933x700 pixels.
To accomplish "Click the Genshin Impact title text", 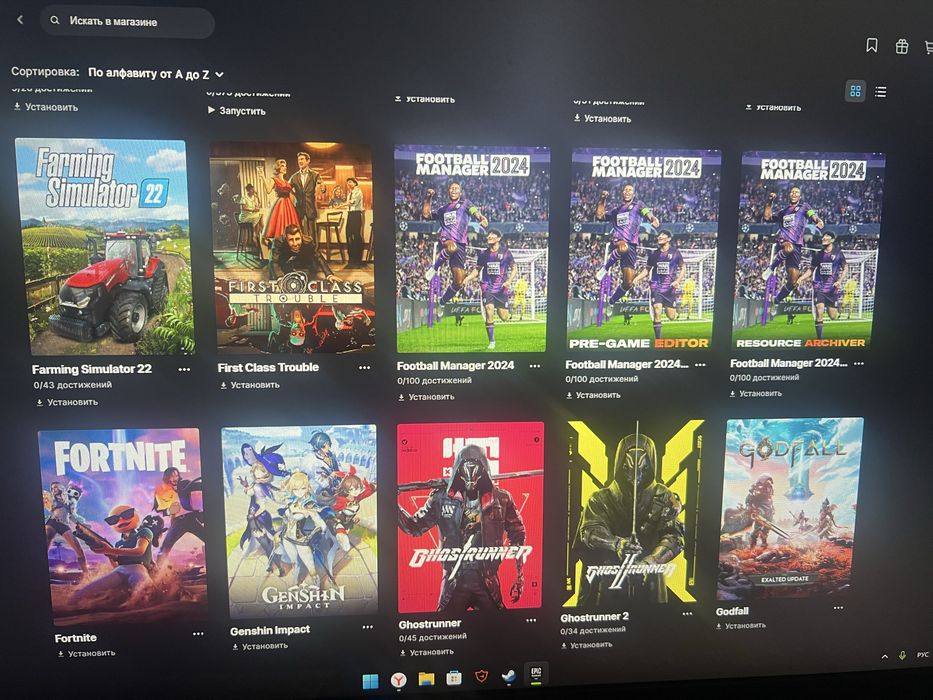I will (x=270, y=630).
